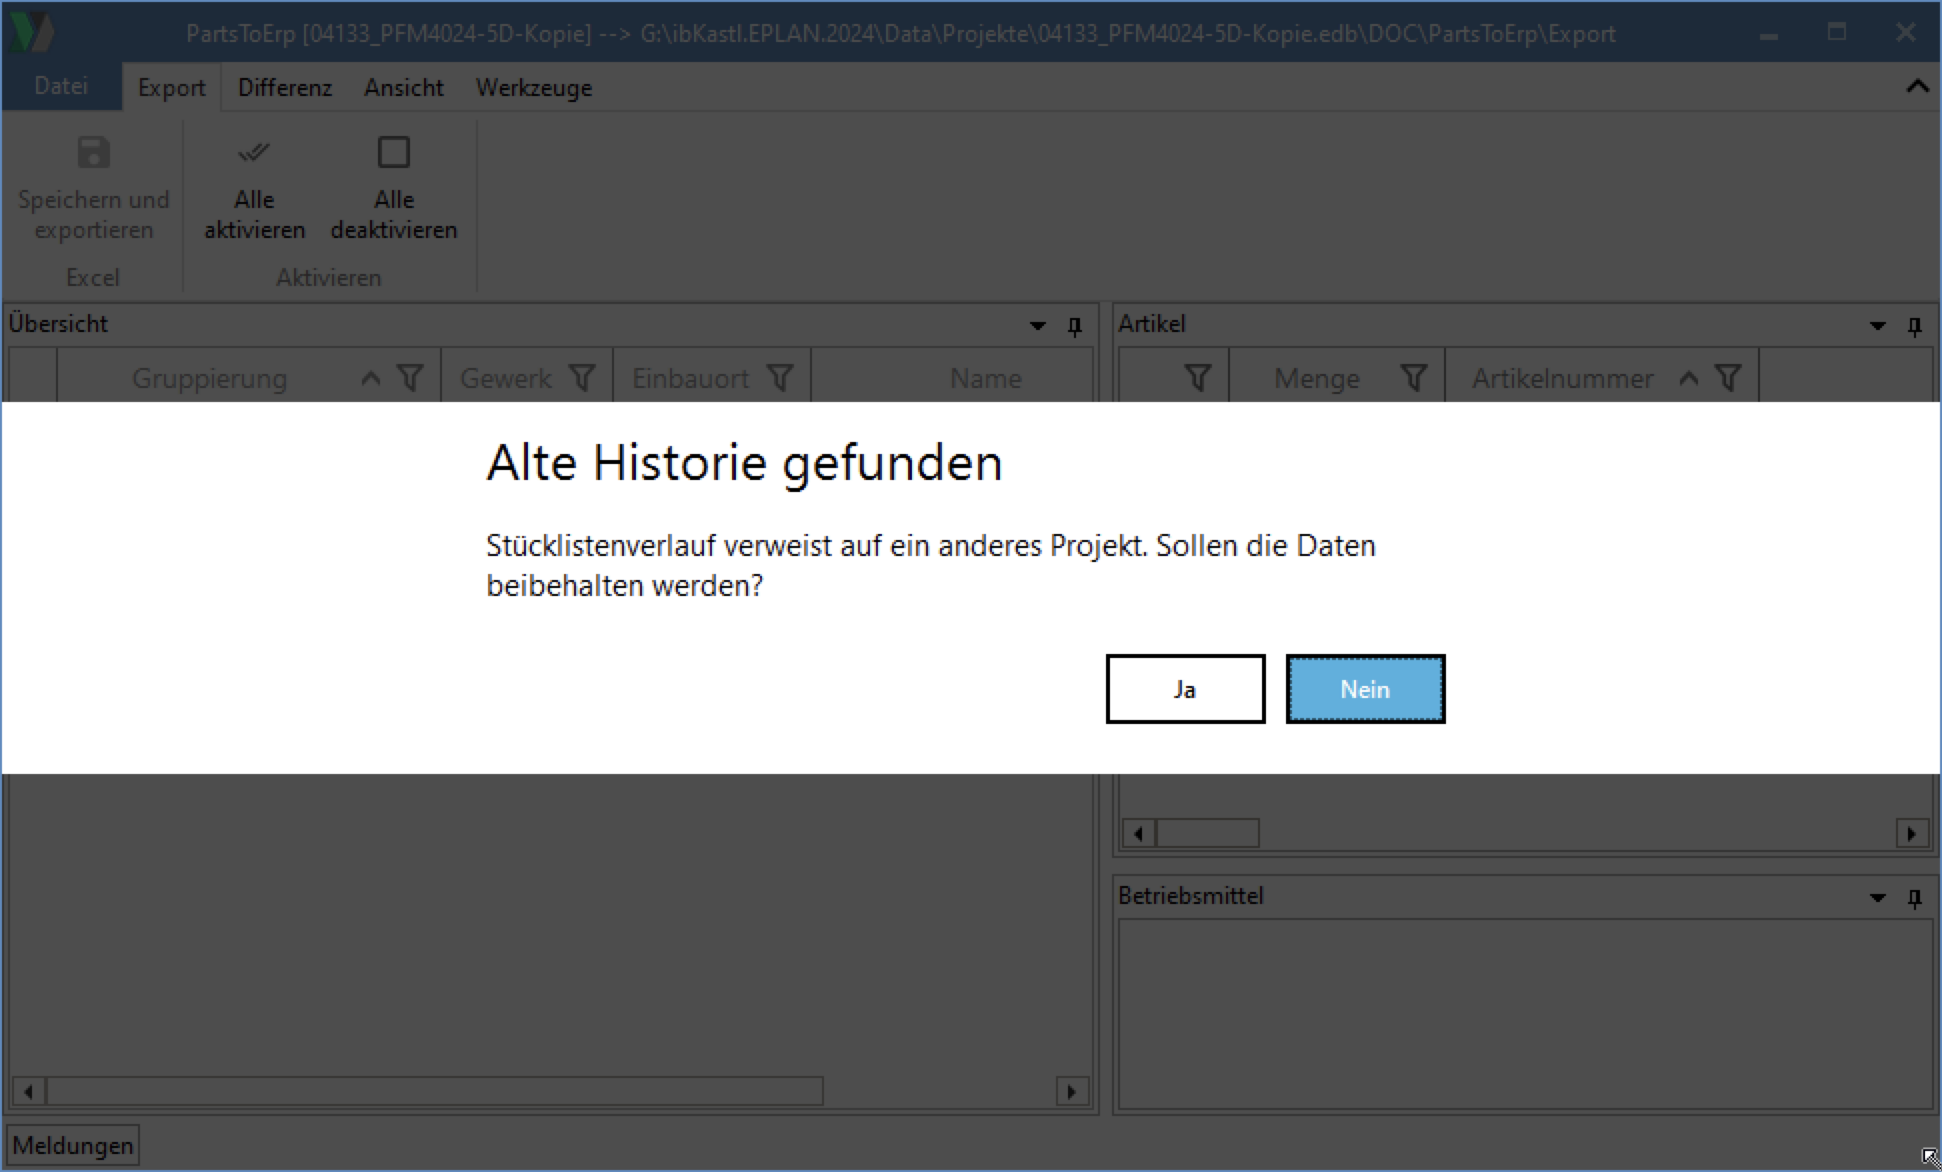This screenshot has width=1942, height=1172.
Task: Click the Alle deaktivieren empty box icon
Action: pos(393,153)
